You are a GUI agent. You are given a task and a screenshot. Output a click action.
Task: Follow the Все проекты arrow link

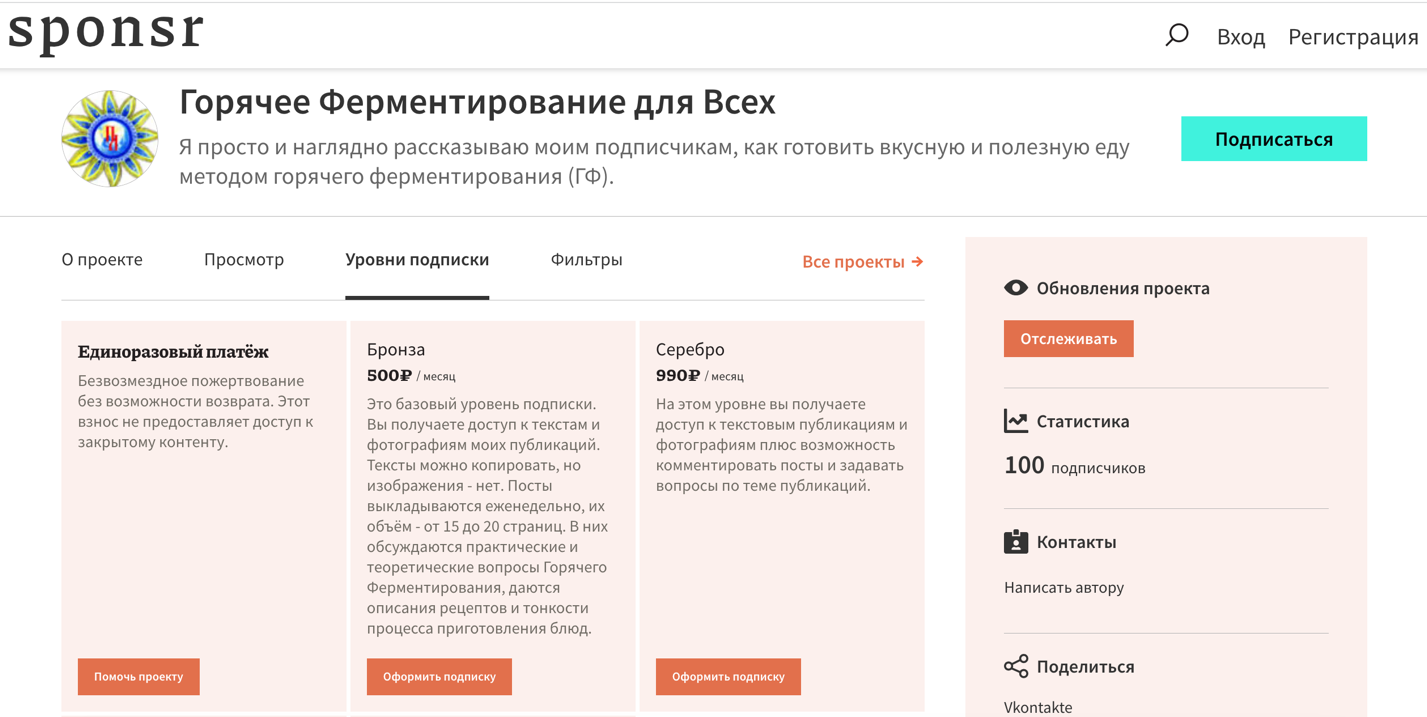pos(862,262)
